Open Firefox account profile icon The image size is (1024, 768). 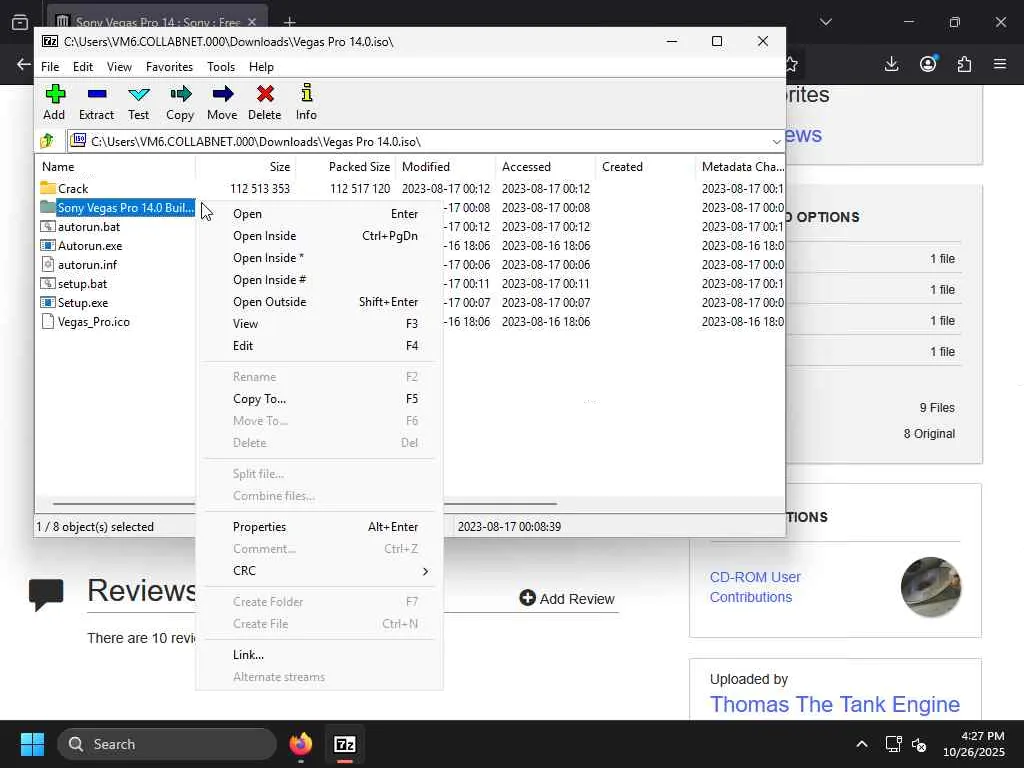coord(928,64)
